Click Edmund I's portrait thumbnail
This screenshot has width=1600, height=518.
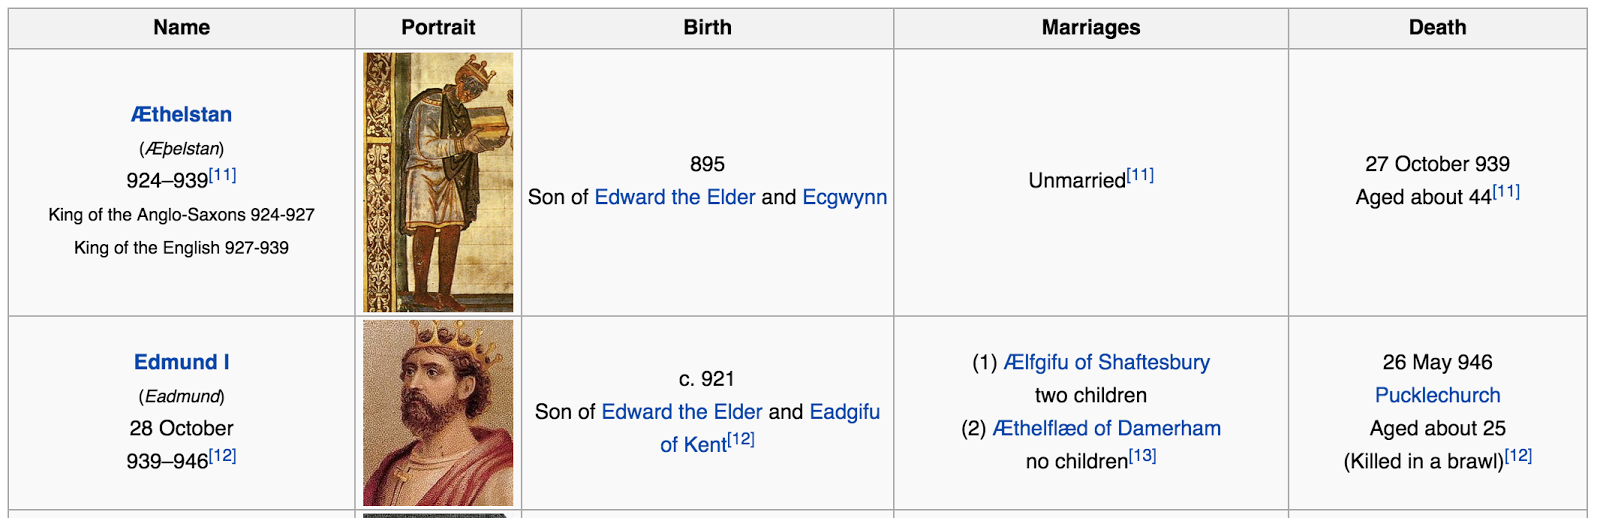coord(438,413)
